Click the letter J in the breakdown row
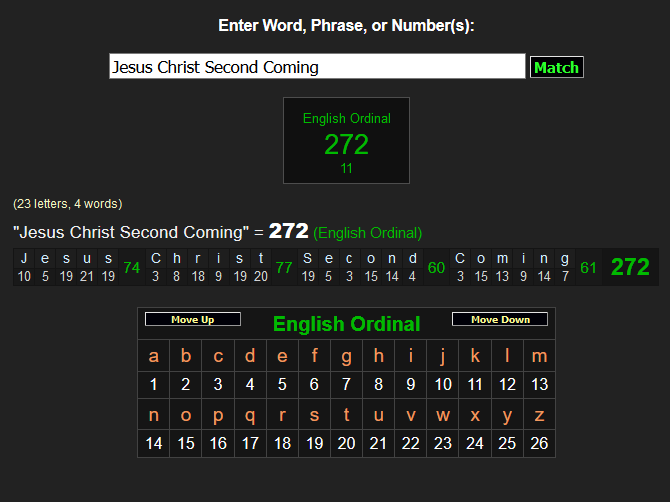Viewport: 670px width, 502px height. click(x=24, y=258)
